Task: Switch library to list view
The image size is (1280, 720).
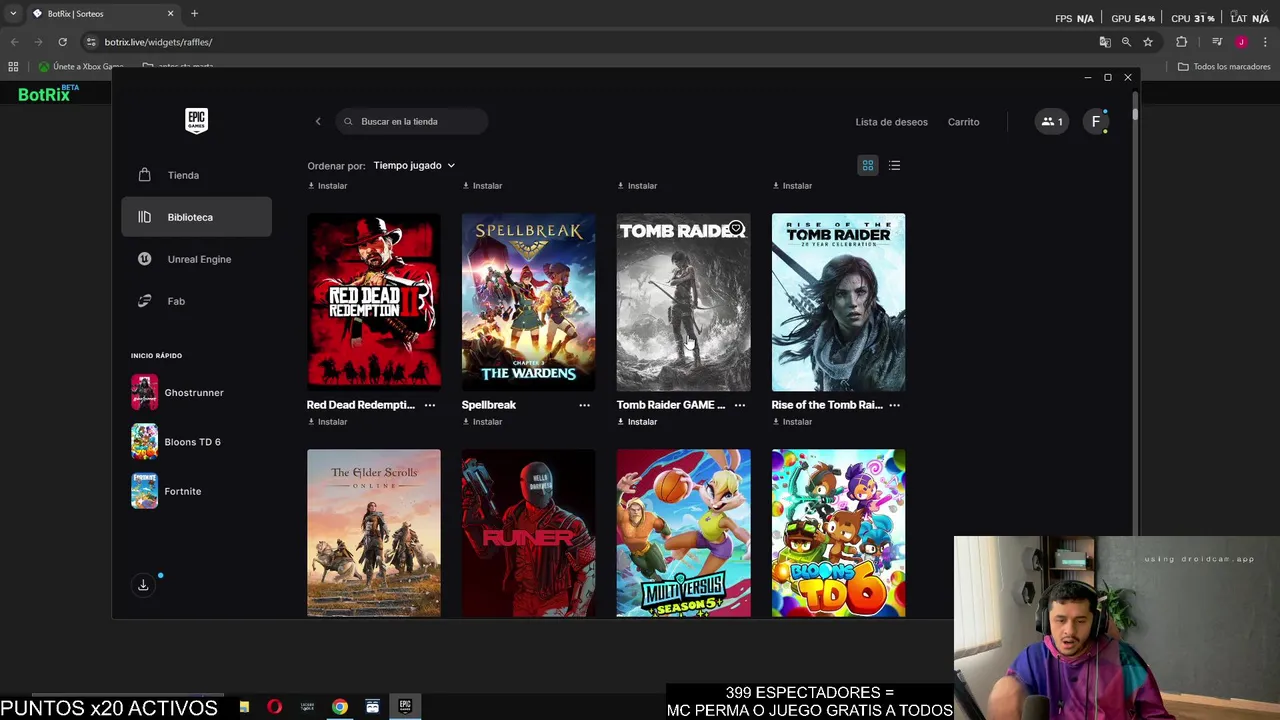Action: 894,166
